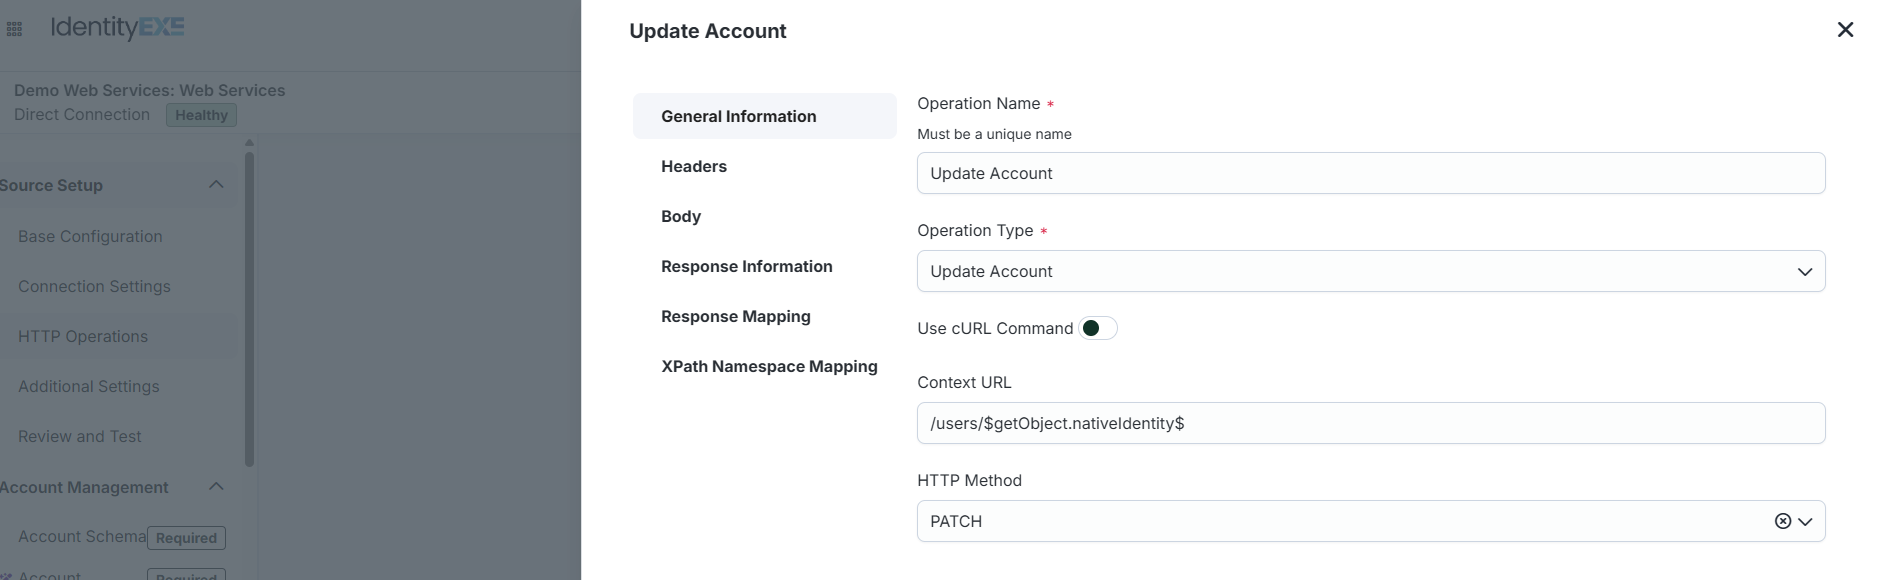
Task: Click the Healthy status badge
Action: tap(201, 115)
